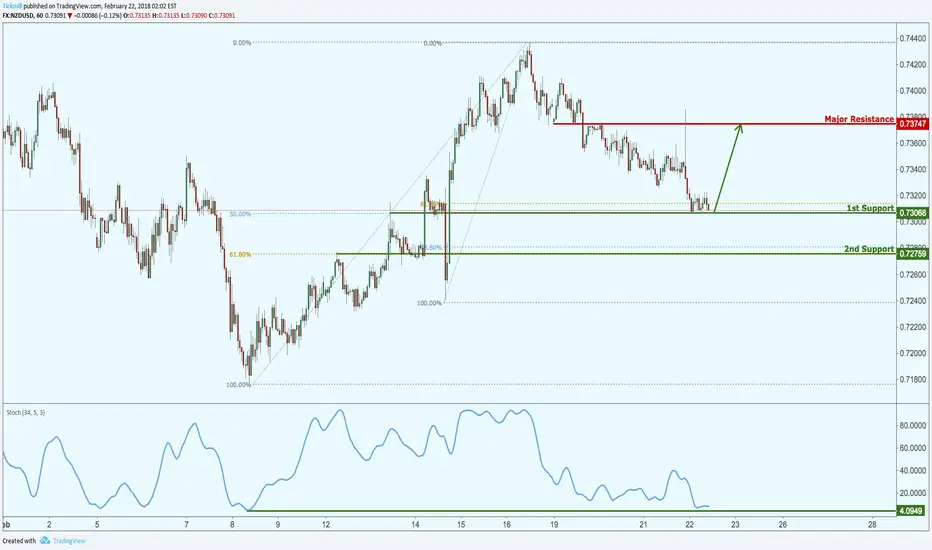This screenshot has width=932, height=550.
Task: Click the 50.00% Fibonacci label
Action: [240, 214]
